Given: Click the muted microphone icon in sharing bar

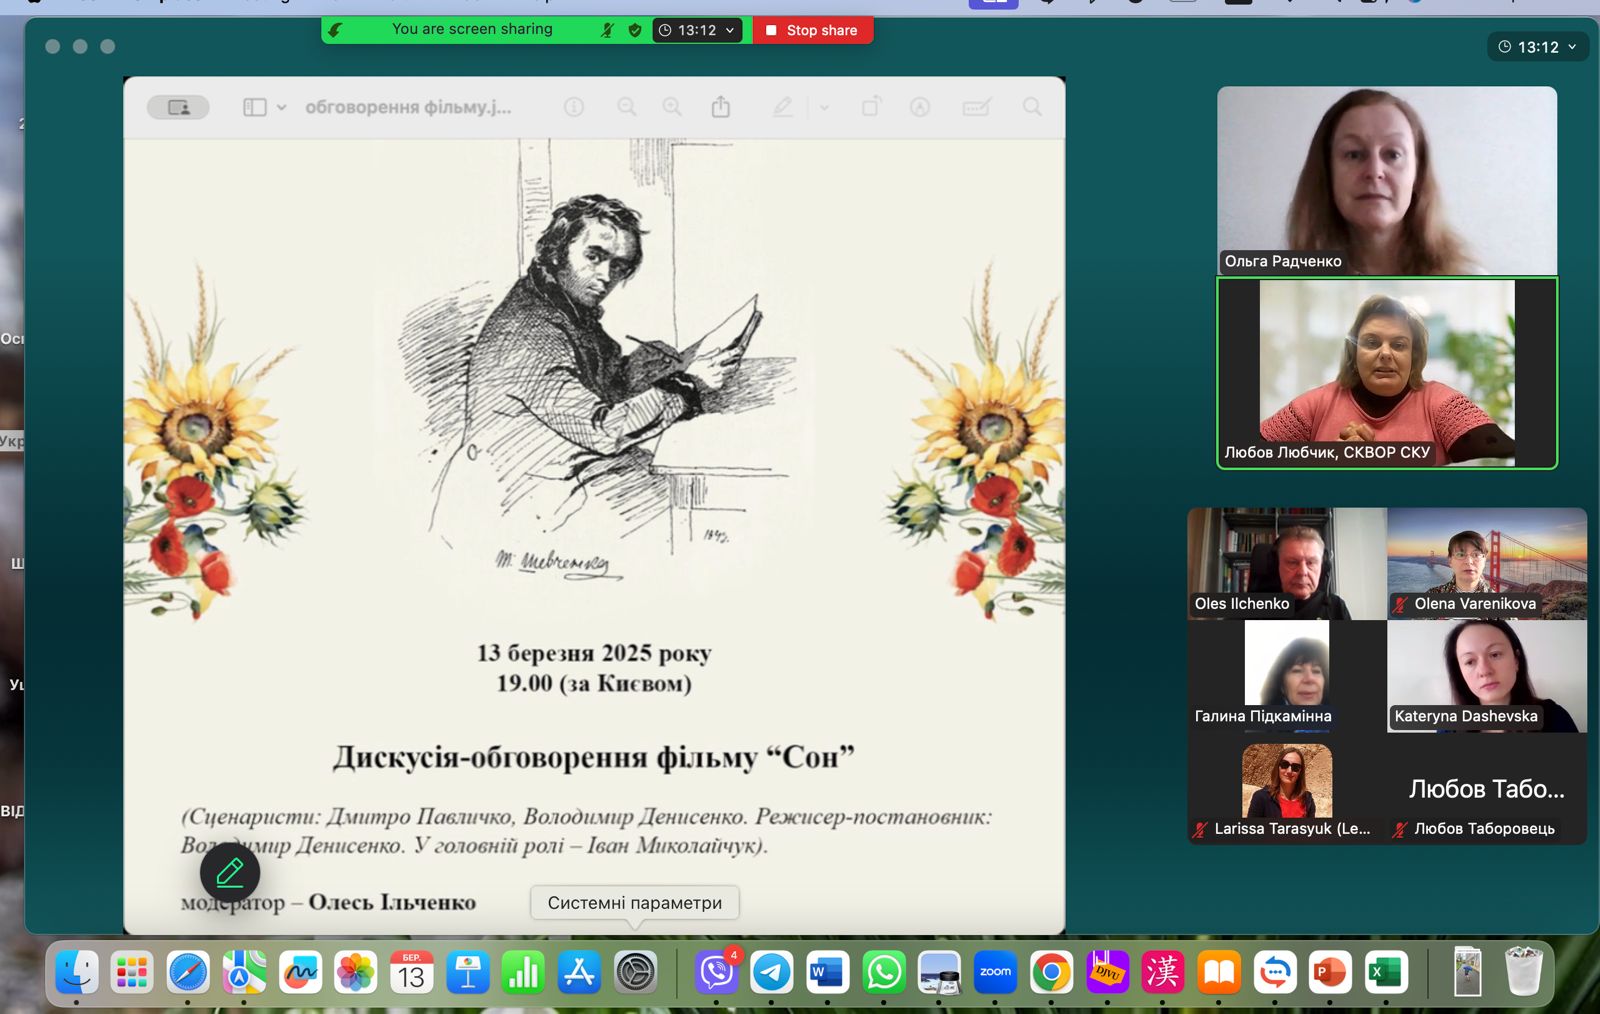Looking at the screenshot, I should coord(607,30).
